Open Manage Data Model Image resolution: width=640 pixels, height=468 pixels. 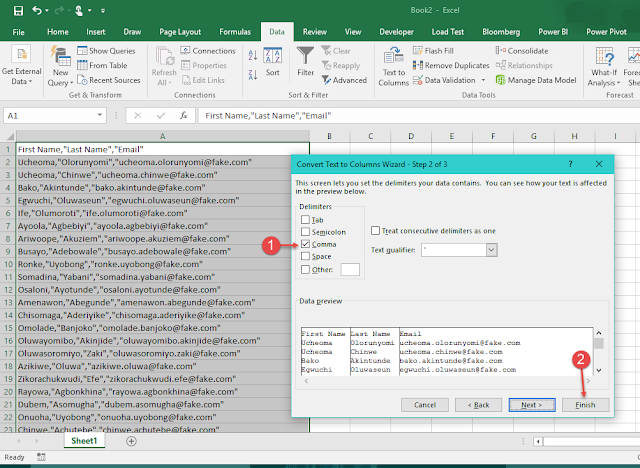tap(536, 80)
